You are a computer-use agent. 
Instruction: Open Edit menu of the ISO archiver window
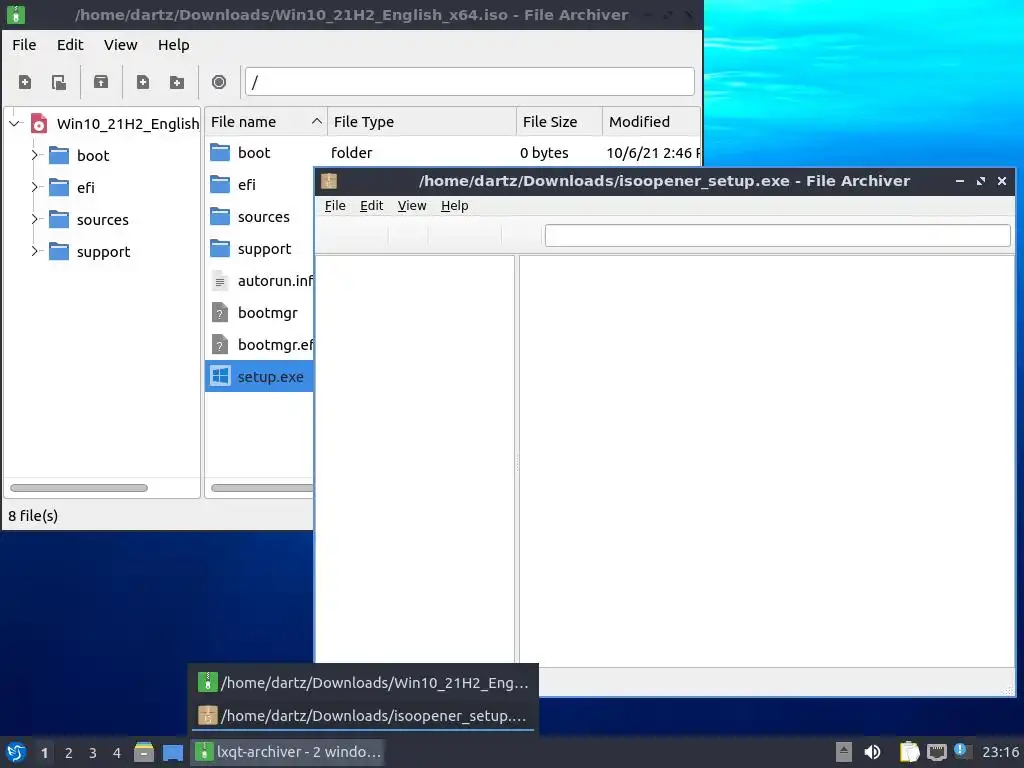point(70,45)
